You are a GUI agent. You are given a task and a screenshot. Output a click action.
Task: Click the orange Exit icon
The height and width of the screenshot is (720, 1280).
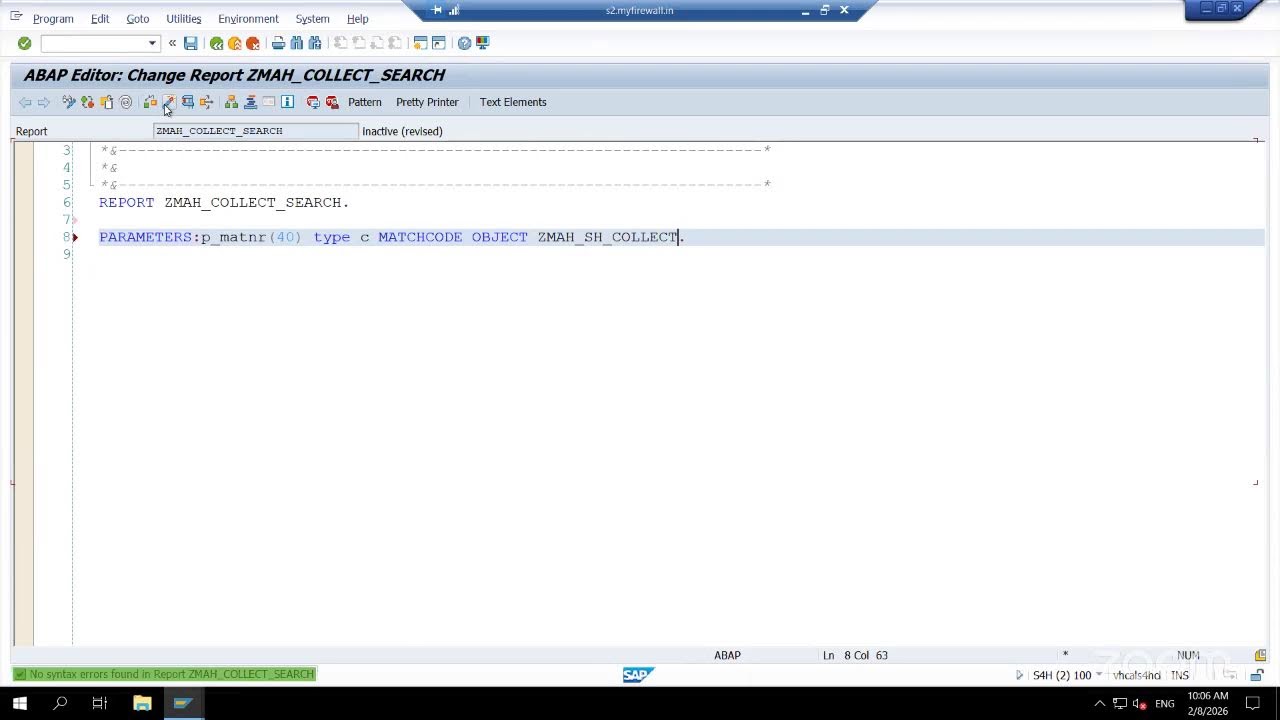click(x=234, y=43)
